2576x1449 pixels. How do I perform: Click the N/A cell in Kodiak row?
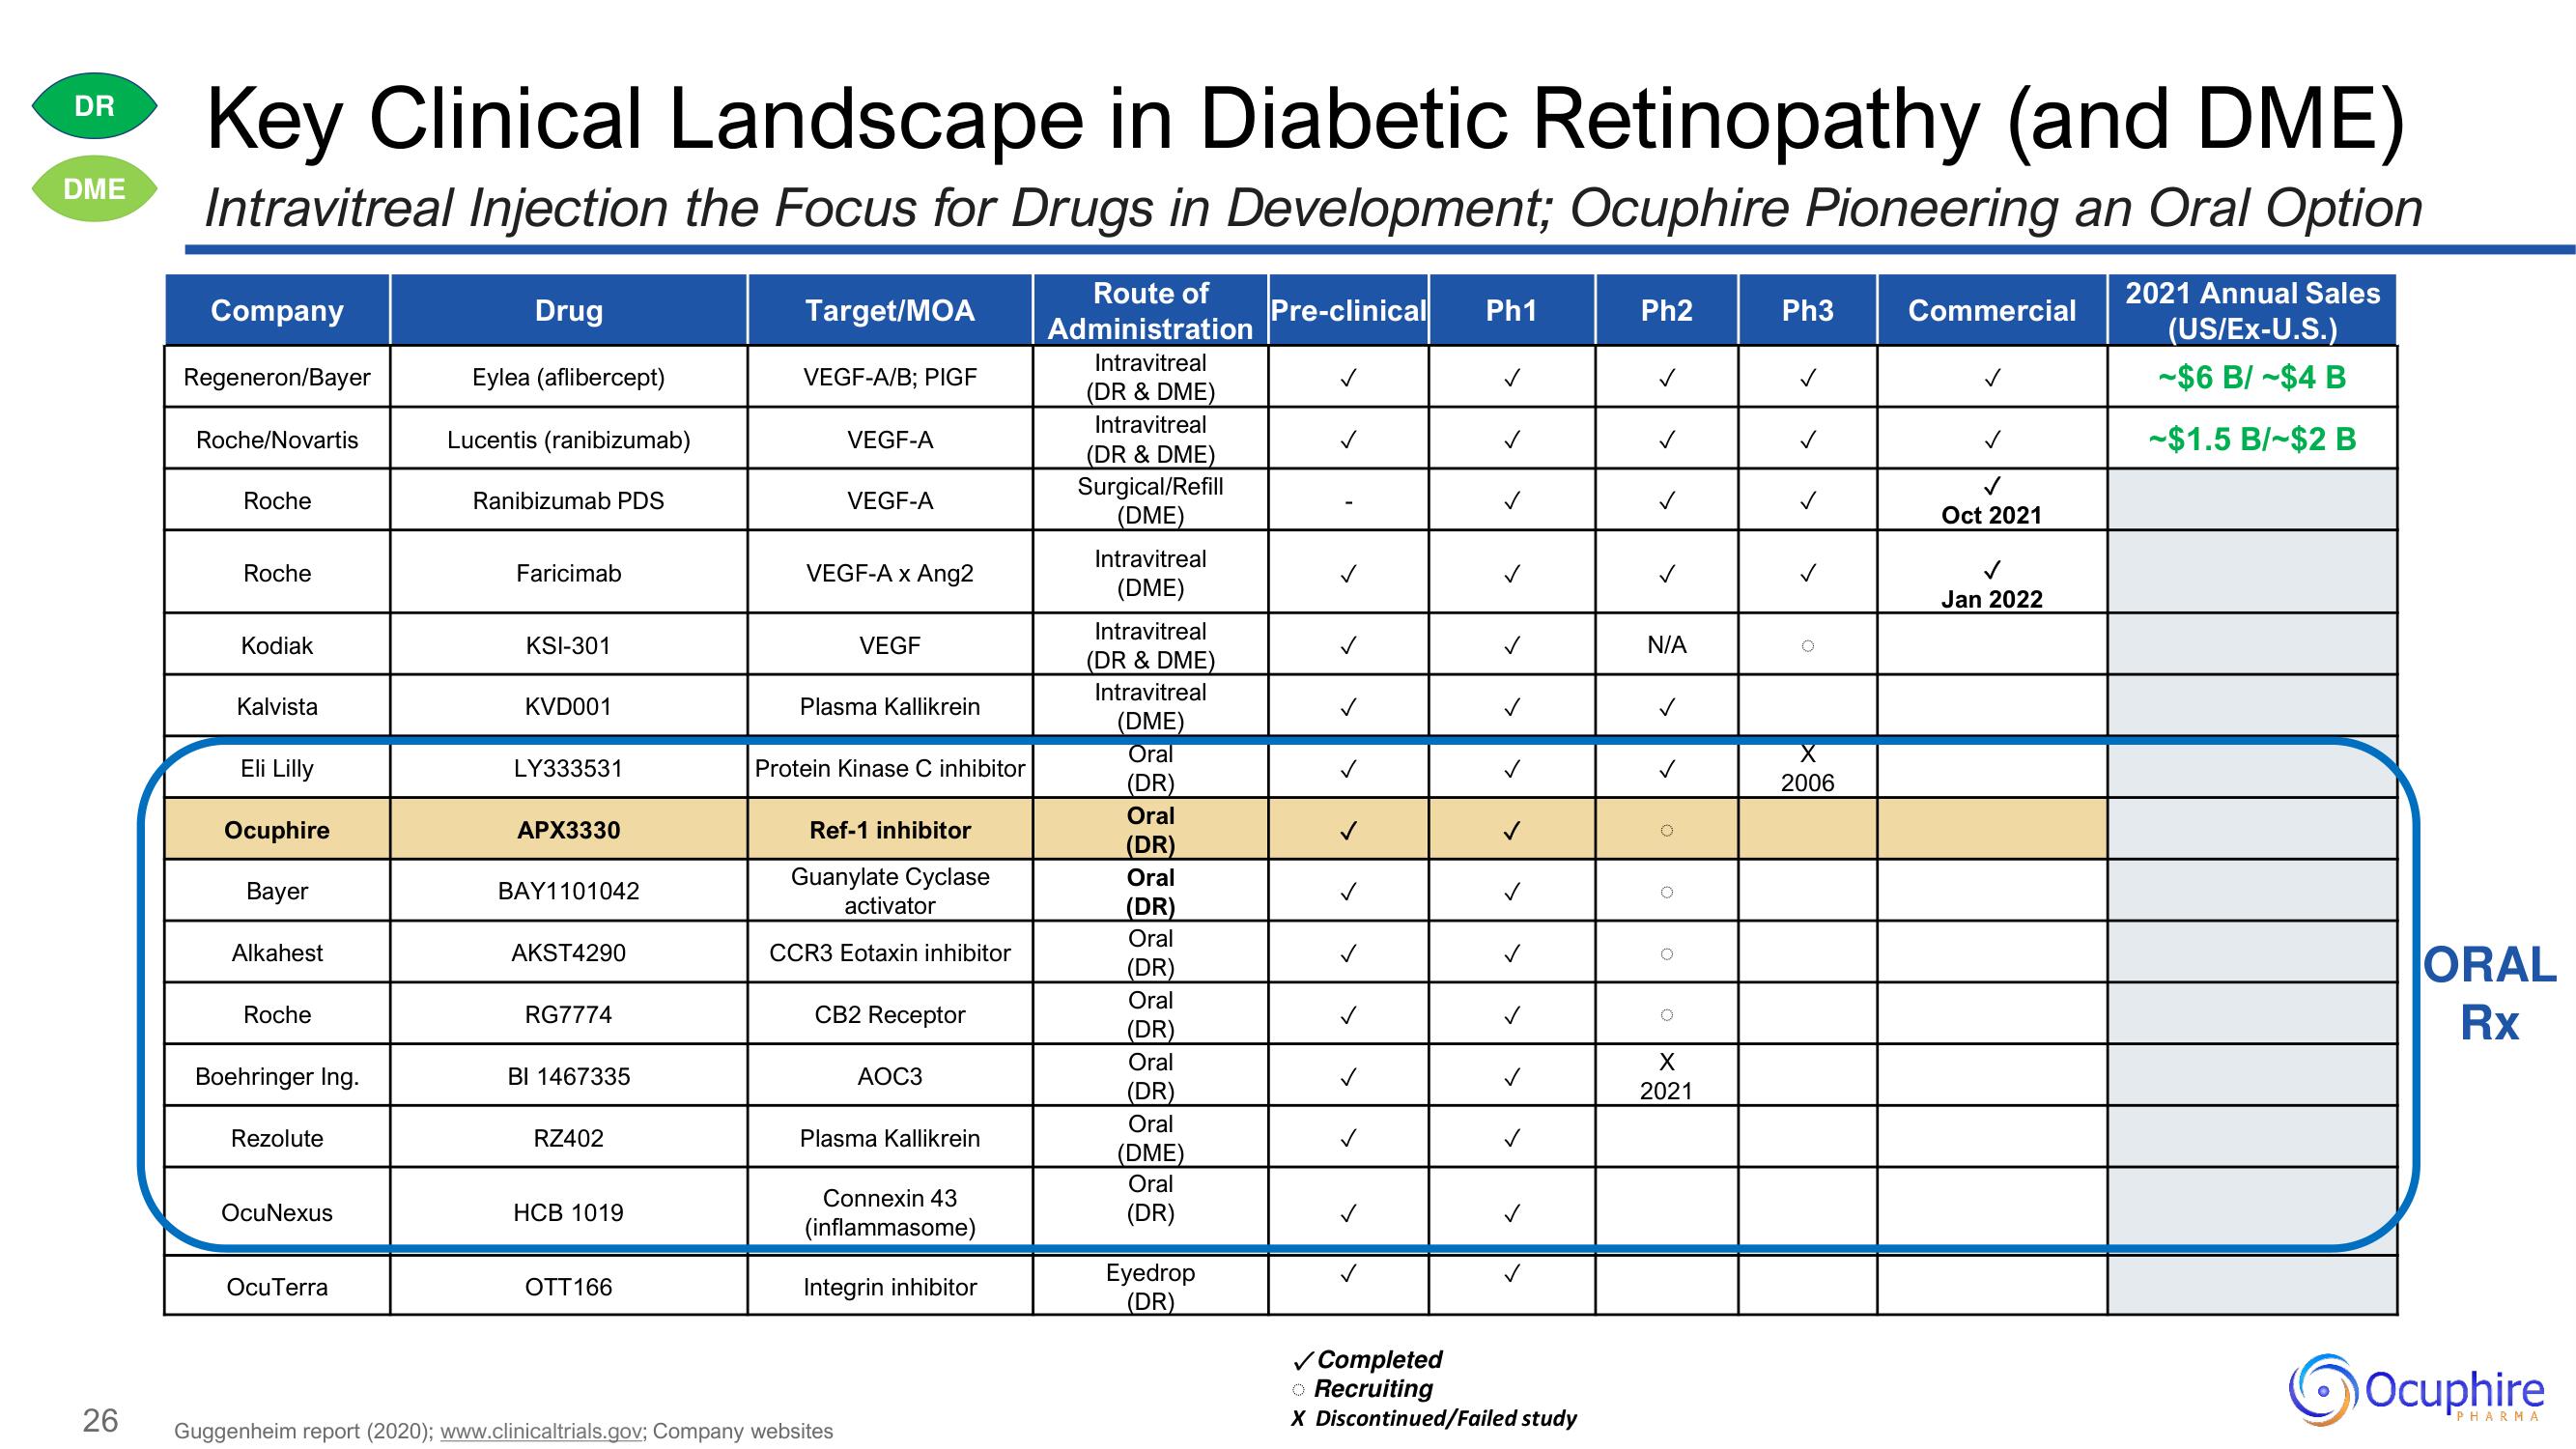pyautogui.click(x=1666, y=645)
